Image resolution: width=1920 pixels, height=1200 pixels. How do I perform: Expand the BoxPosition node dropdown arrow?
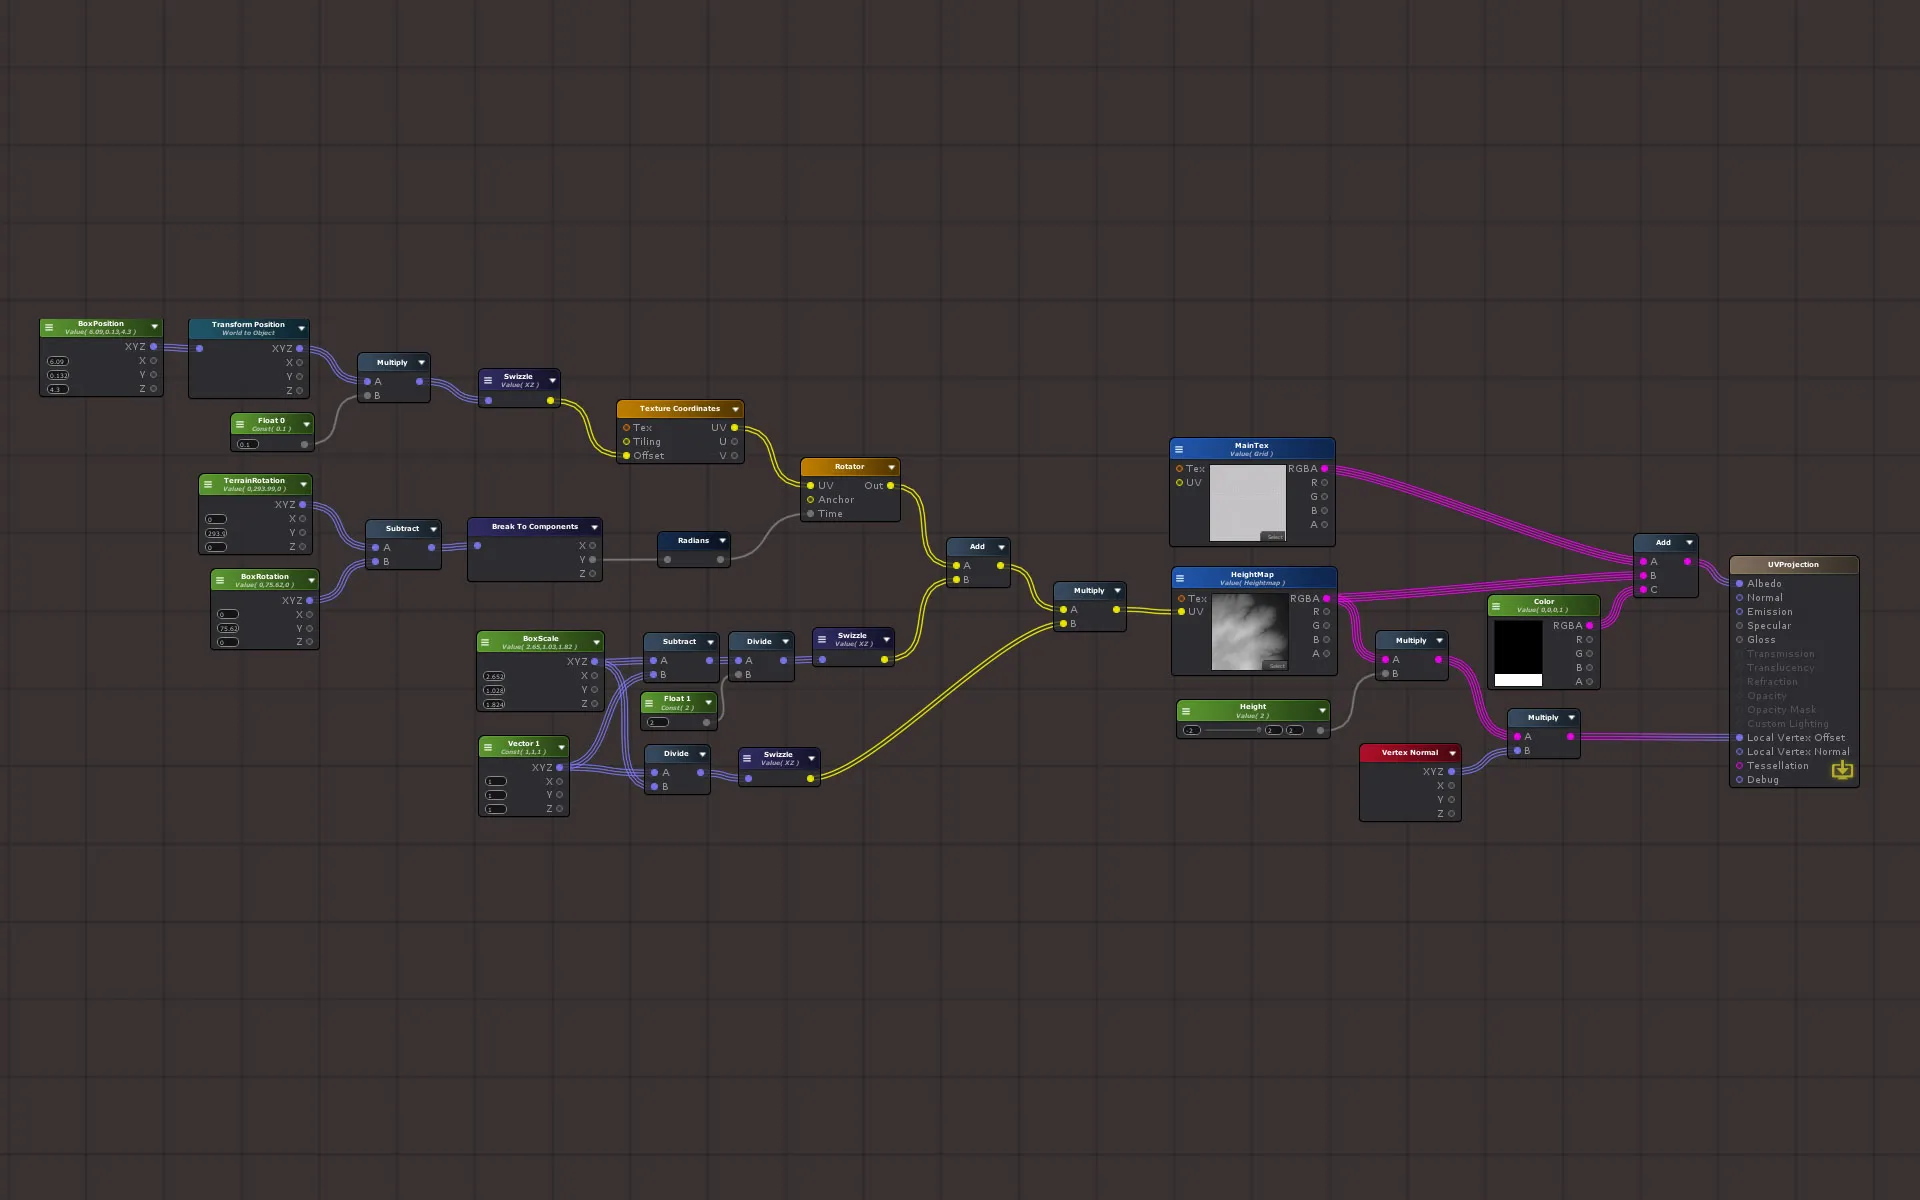click(155, 327)
